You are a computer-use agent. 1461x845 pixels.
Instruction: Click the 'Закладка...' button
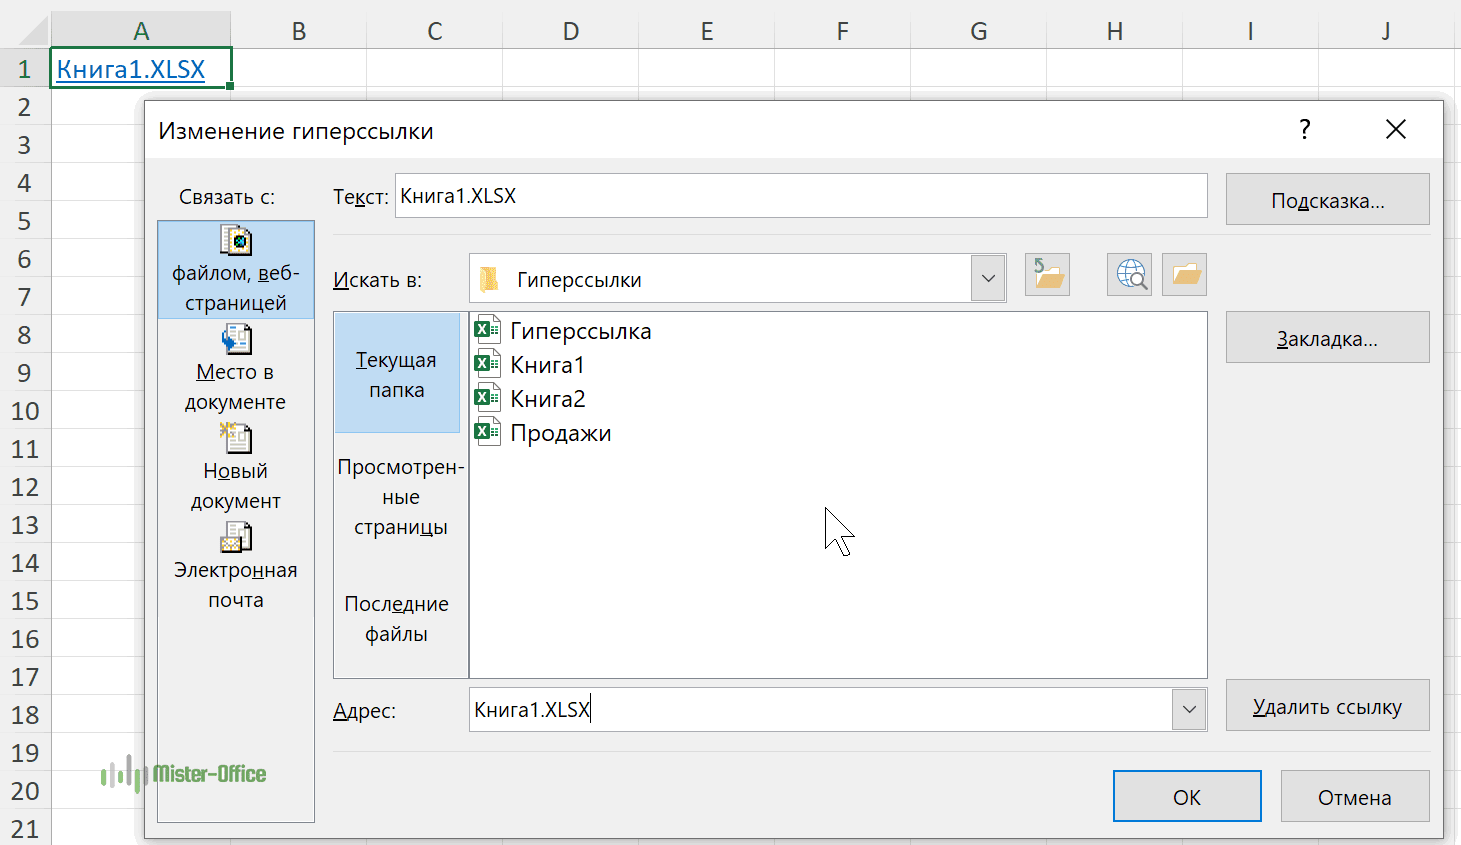(x=1327, y=338)
